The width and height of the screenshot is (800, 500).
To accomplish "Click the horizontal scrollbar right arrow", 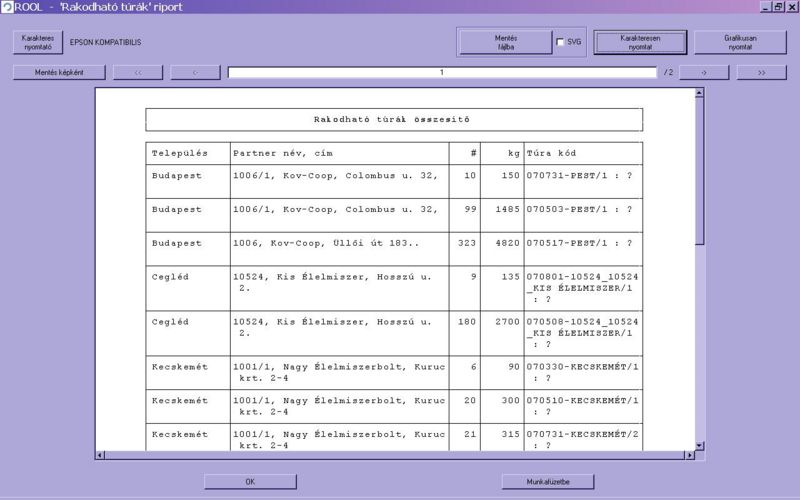I will pyautogui.click(x=689, y=455).
